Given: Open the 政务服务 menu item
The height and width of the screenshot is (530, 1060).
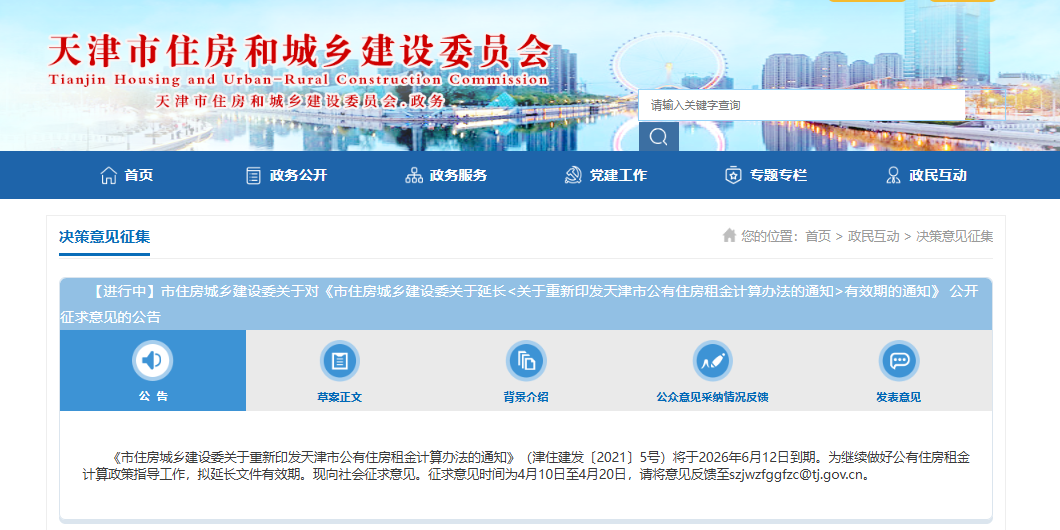Looking at the screenshot, I should [458, 175].
